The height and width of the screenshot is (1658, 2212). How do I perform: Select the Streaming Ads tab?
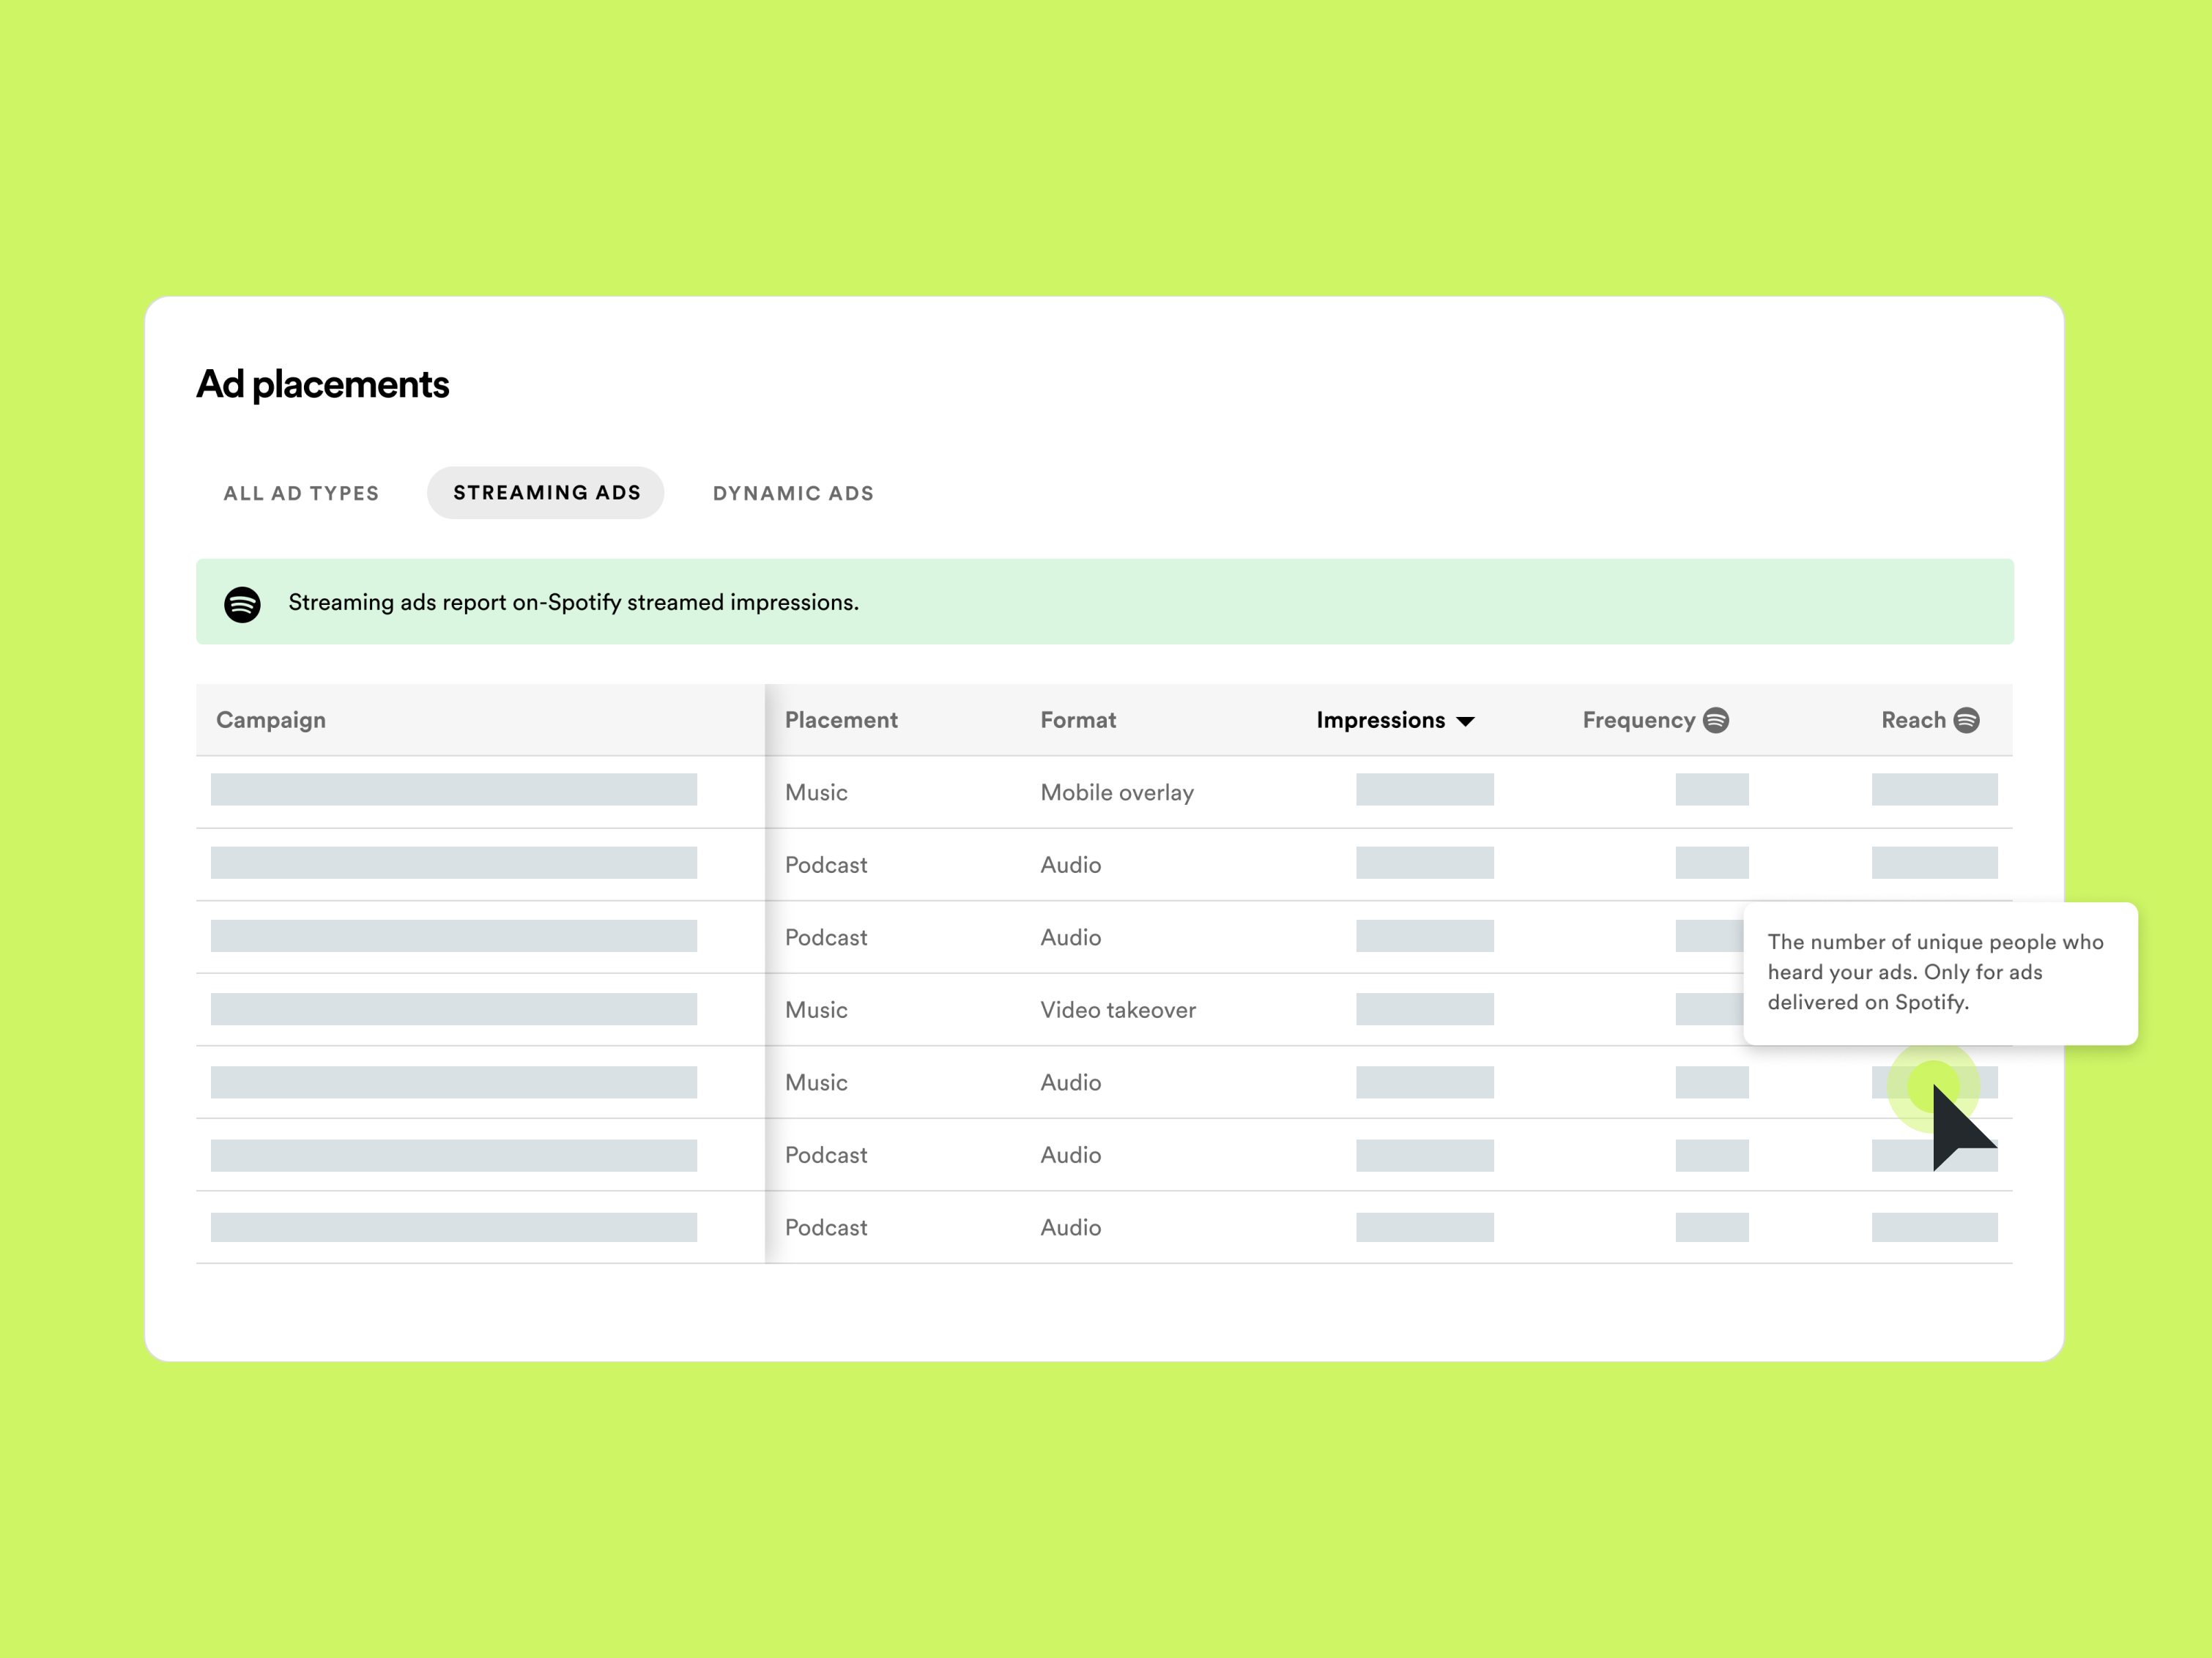pyautogui.click(x=546, y=493)
